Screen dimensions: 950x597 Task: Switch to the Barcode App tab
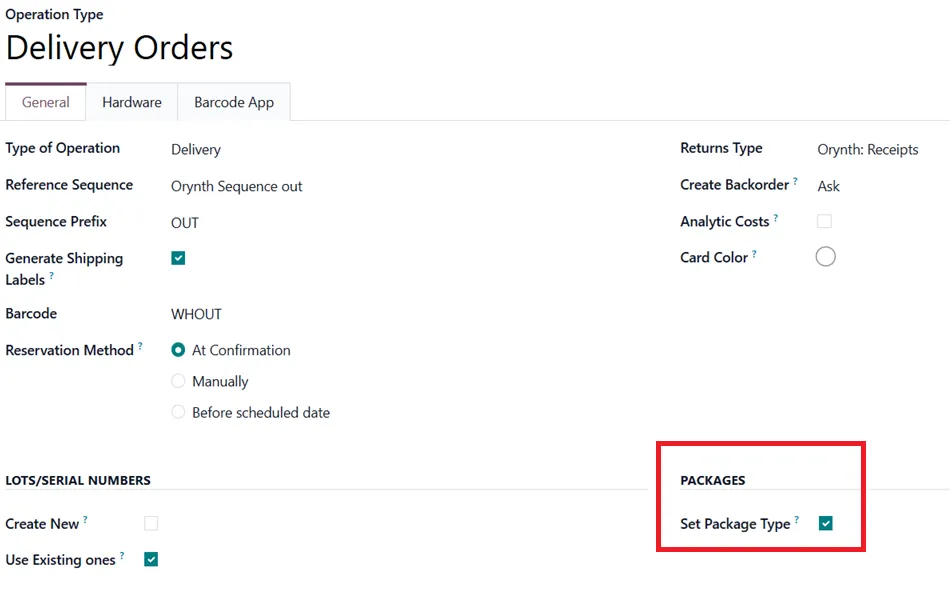234,102
